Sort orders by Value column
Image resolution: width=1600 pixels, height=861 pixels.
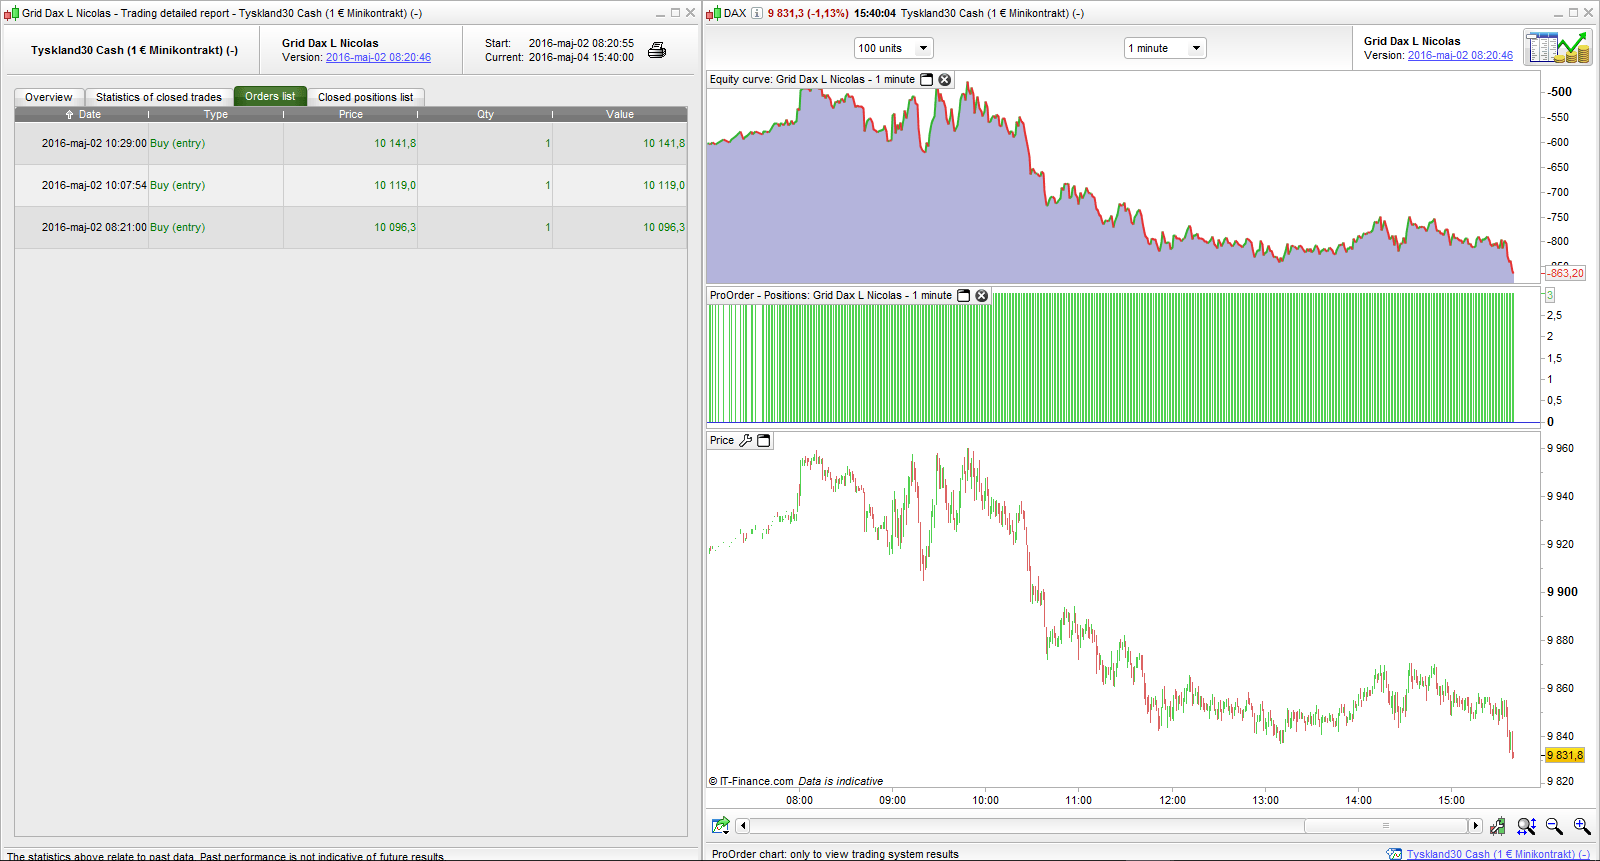[620, 114]
